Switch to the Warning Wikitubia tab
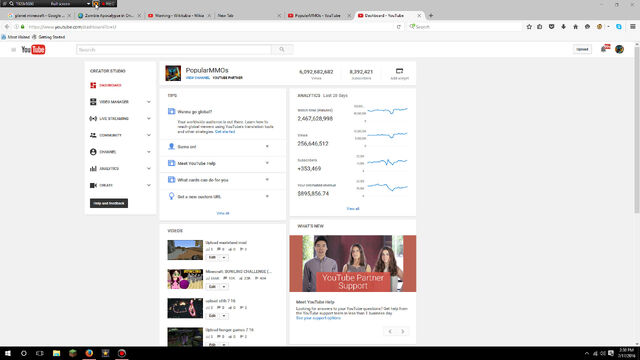Viewport: 640px width, 360px height. pos(179,16)
